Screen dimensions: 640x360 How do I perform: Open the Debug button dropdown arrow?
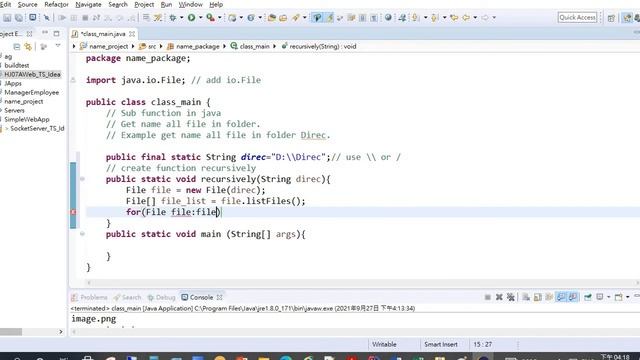(x=182, y=18)
